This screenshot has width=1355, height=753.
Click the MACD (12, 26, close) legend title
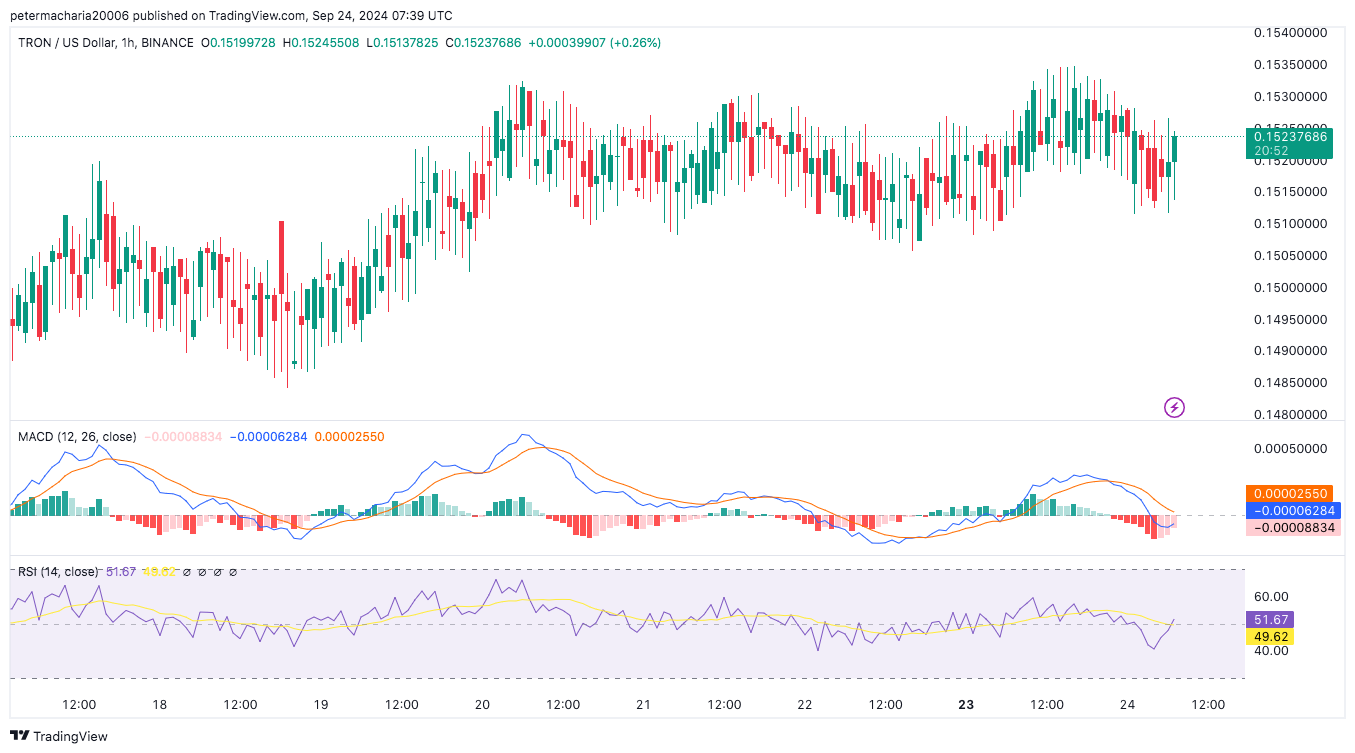[77, 437]
